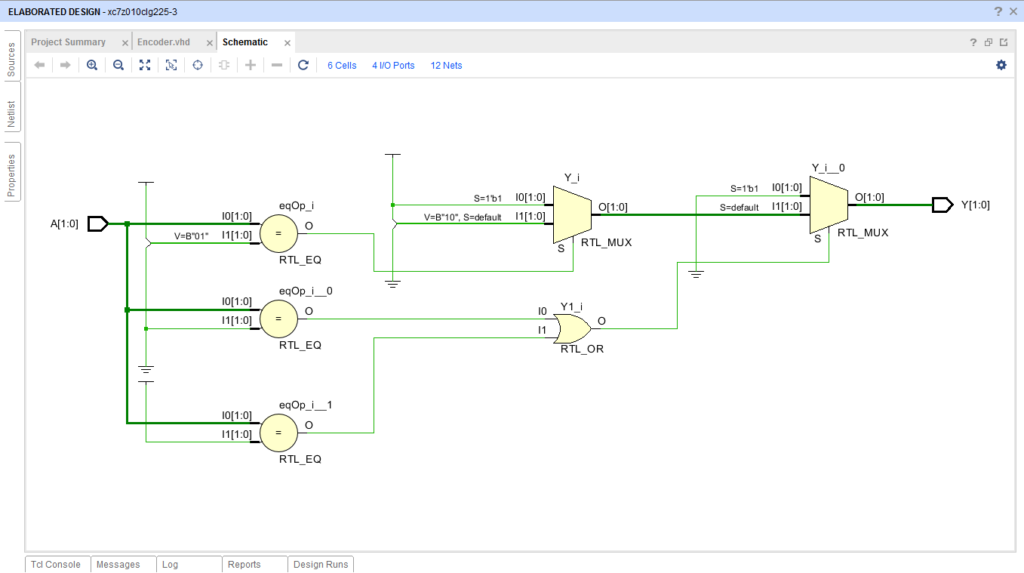The width and height of the screenshot is (1024, 573).
Task: Click the V=B"10", S=default label
Action: [x=462, y=218]
